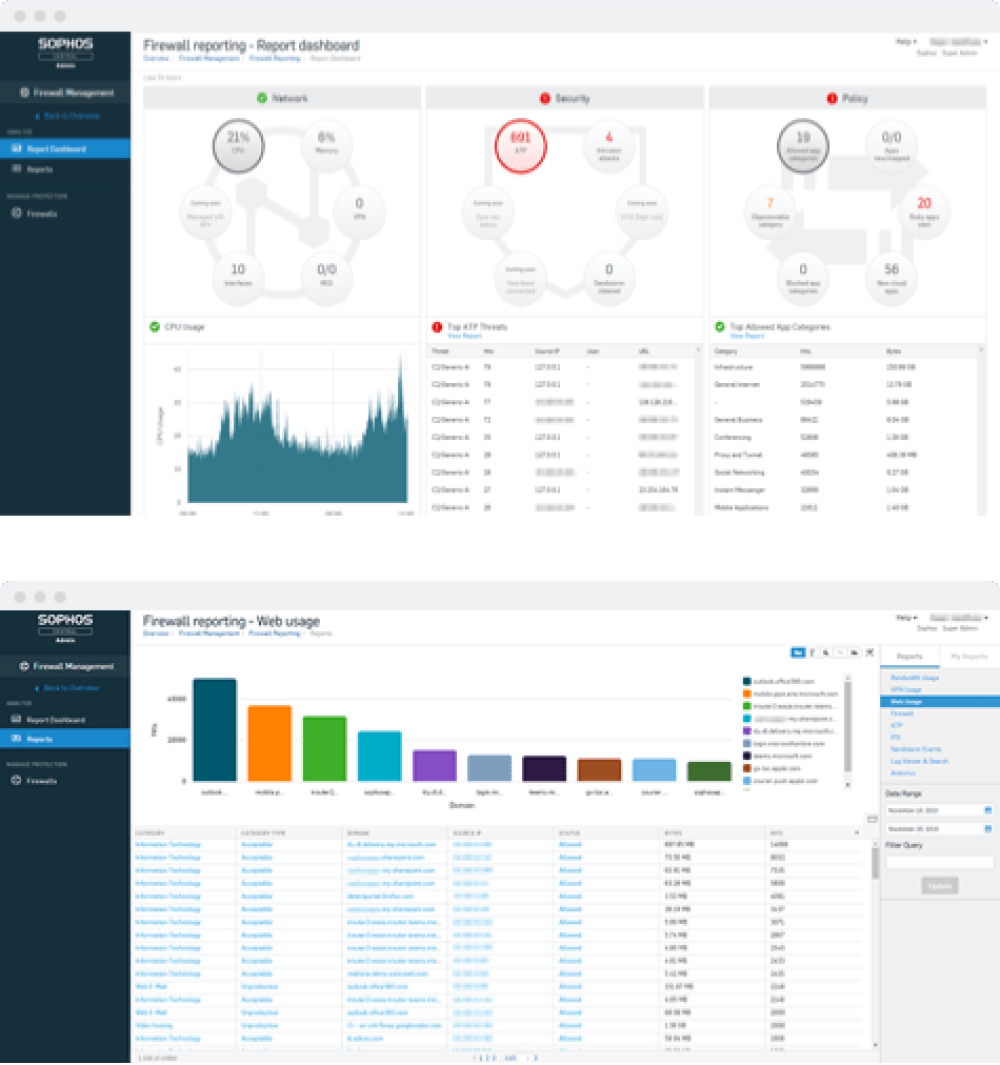Open View Report link under Top ATP Threats
This screenshot has height=1065, width=1000.
click(462, 336)
